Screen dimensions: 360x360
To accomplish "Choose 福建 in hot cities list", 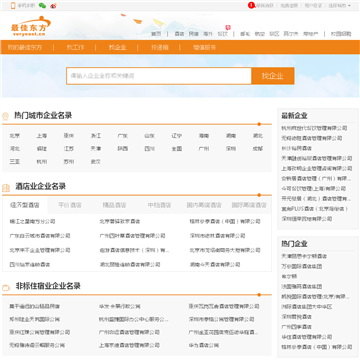I will tap(42, 149).
